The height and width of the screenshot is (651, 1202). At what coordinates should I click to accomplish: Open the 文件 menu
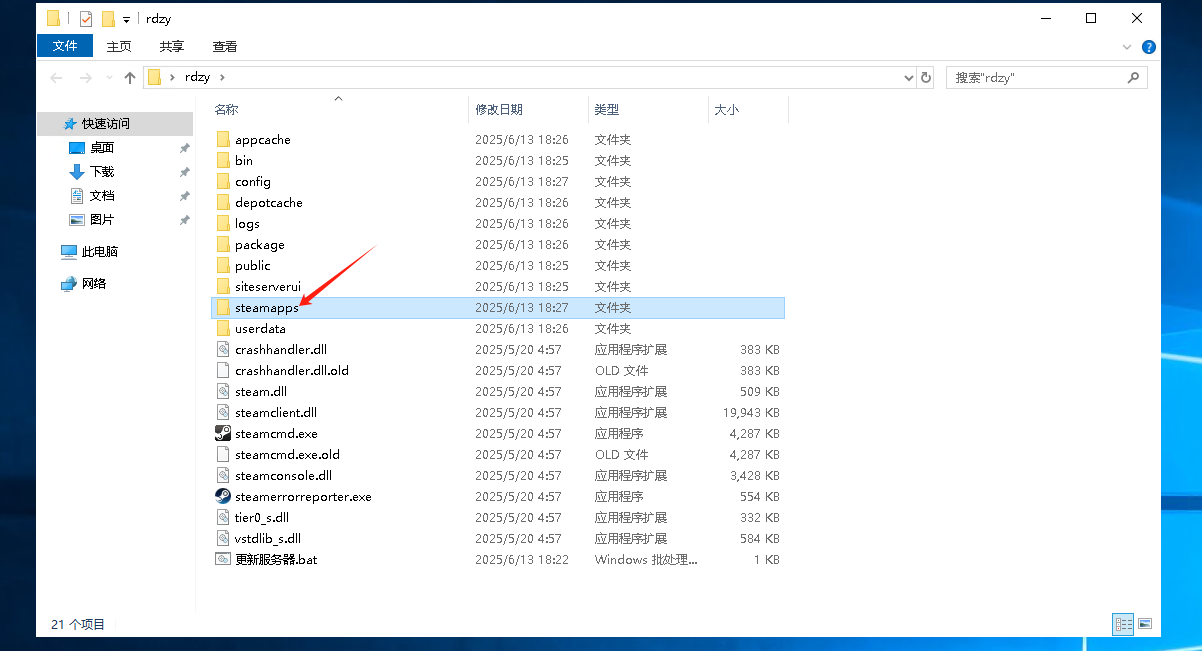pyautogui.click(x=65, y=46)
